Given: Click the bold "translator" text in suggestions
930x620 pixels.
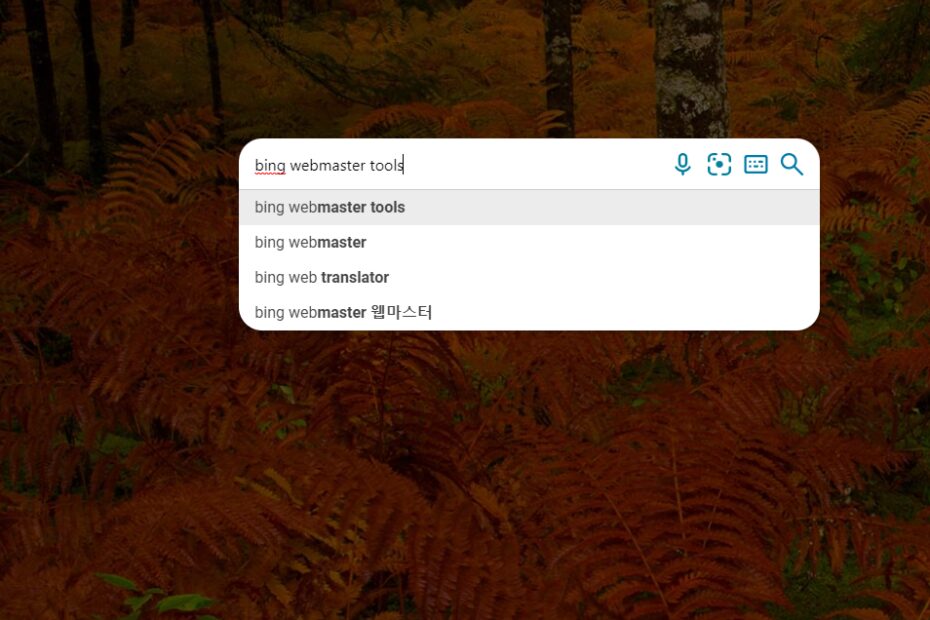Looking at the screenshot, I should coord(355,277).
